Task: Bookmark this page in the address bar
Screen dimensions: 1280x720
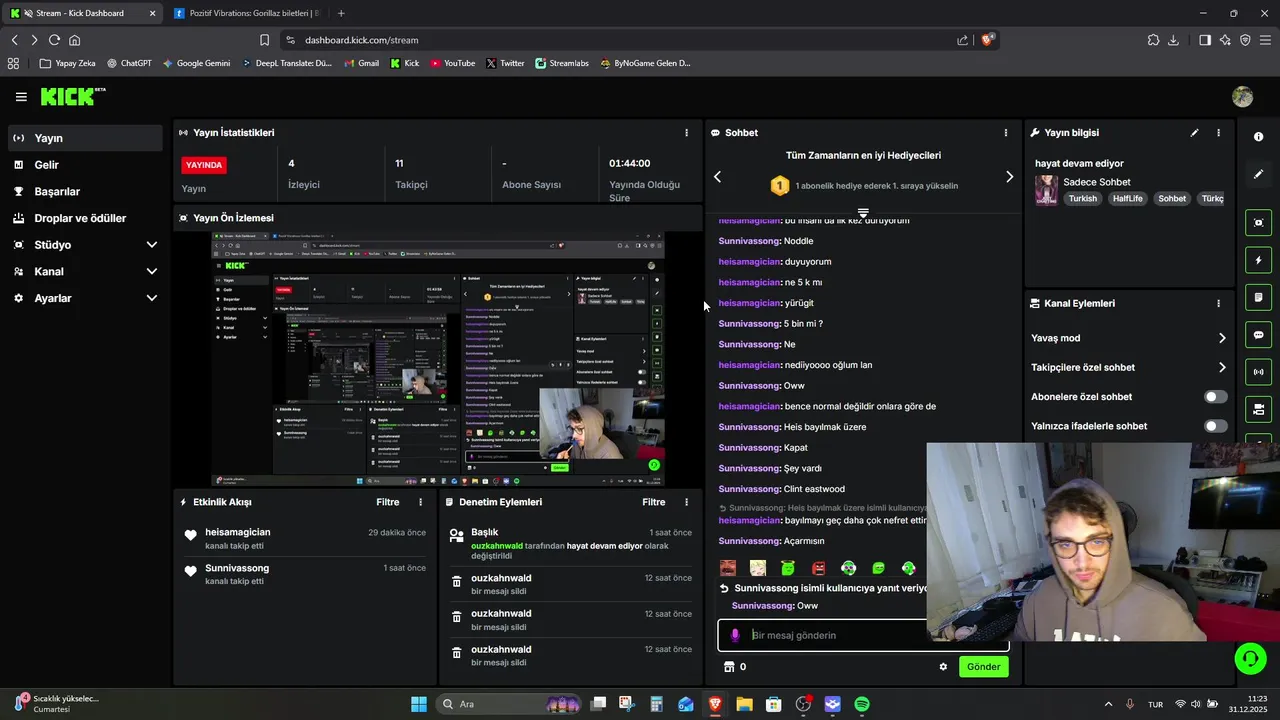Action: pos(264,40)
